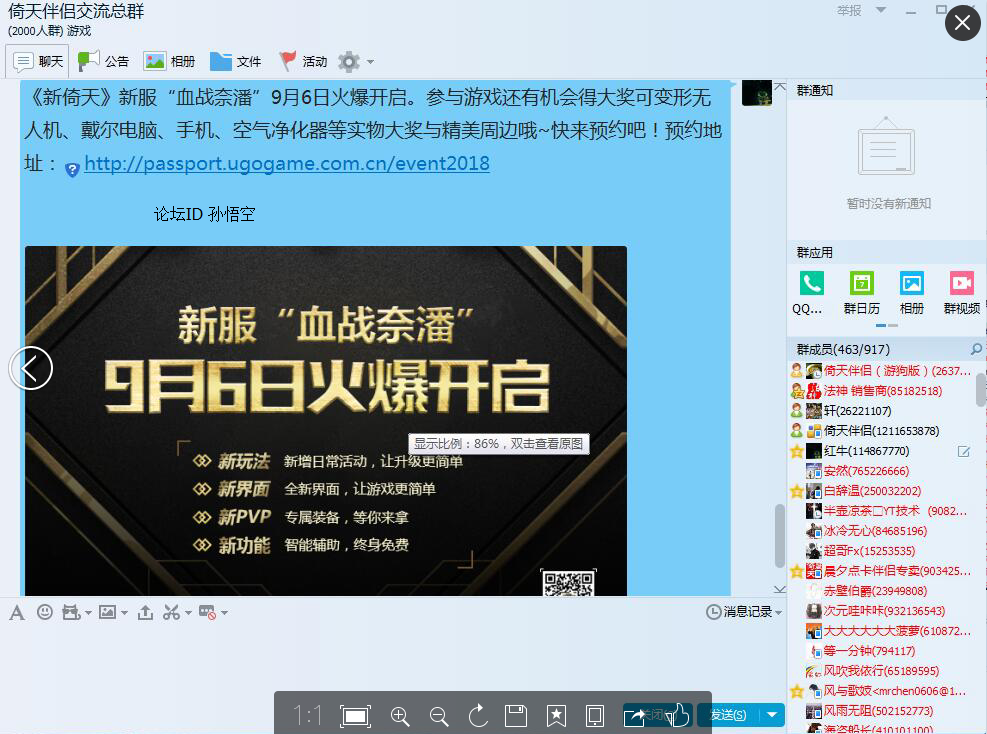The image size is (987, 734).
Task: Click the scissors screenshot icon
Action: (171, 613)
